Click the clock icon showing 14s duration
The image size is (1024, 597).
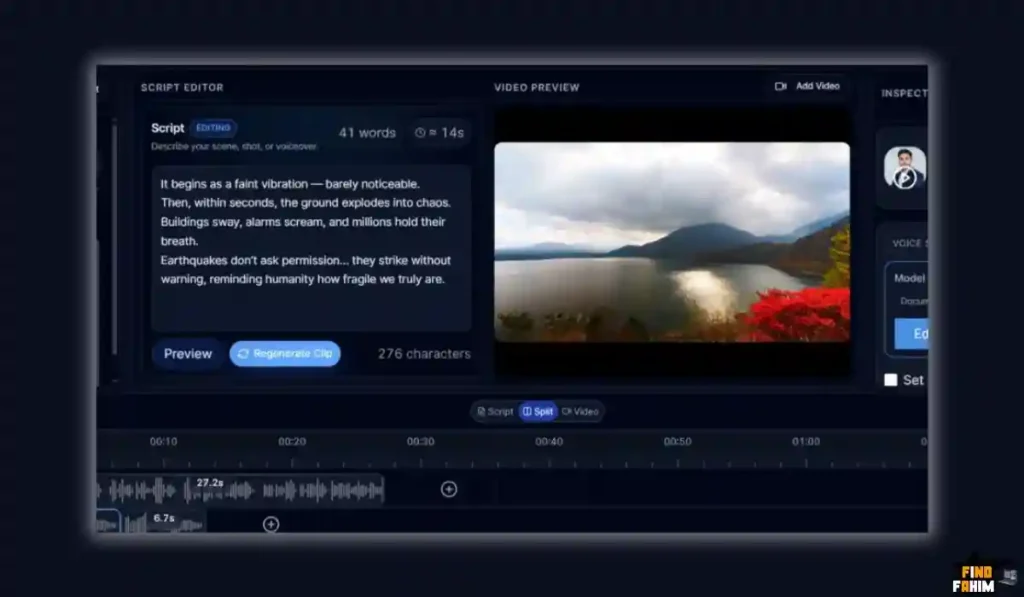point(421,133)
